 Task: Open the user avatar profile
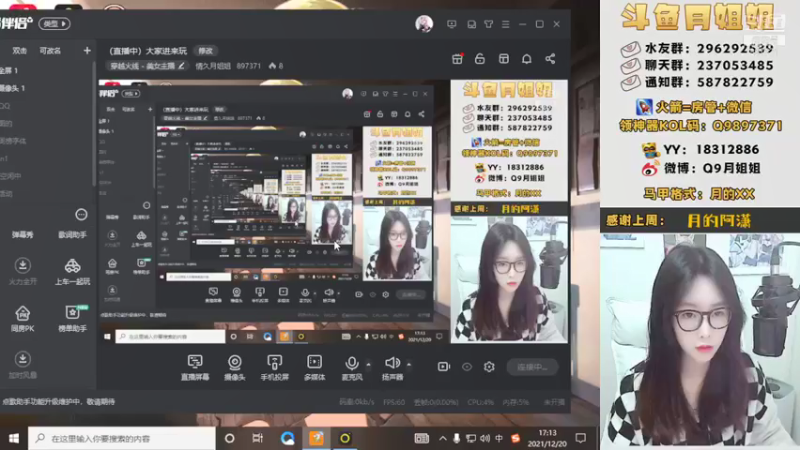423,23
